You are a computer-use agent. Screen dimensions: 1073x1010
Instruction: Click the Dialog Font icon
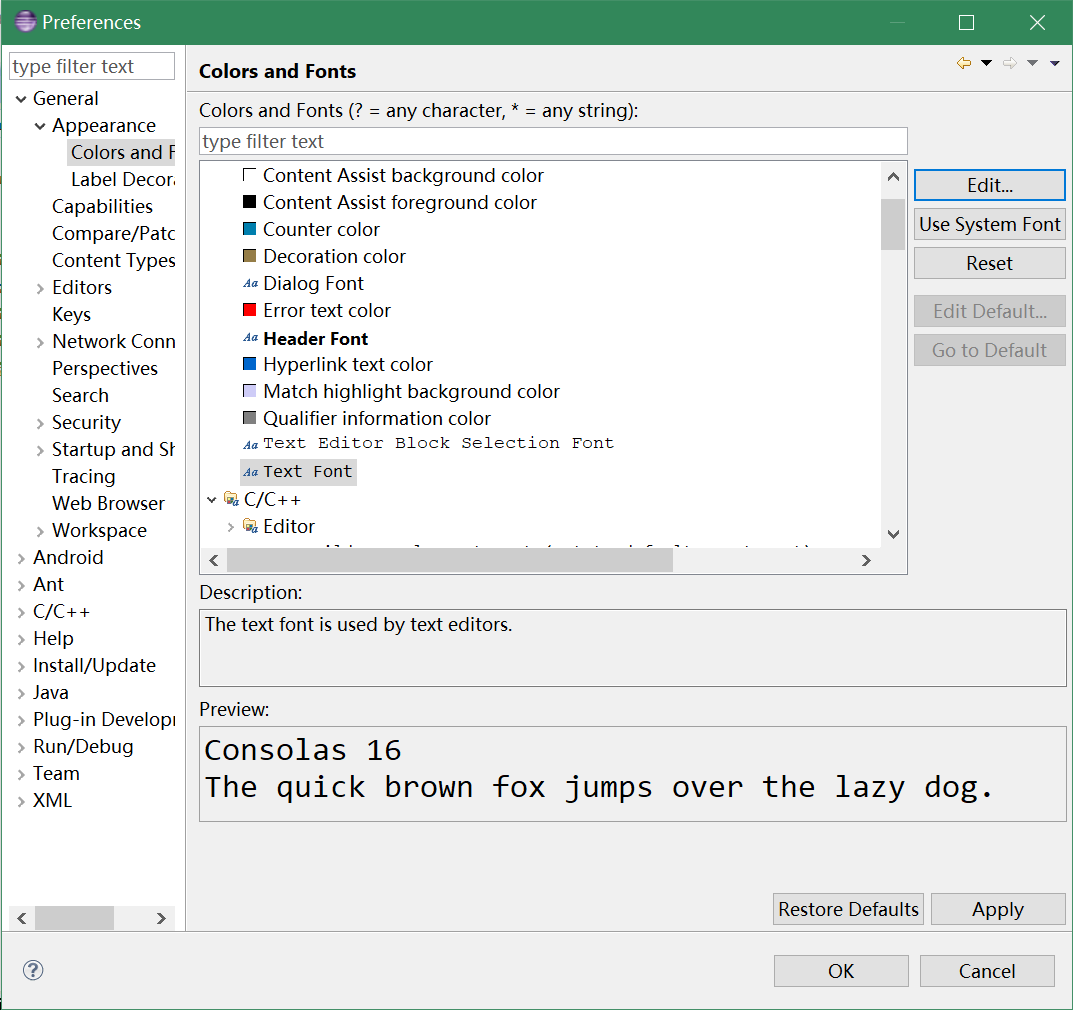click(x=250, y=284)
